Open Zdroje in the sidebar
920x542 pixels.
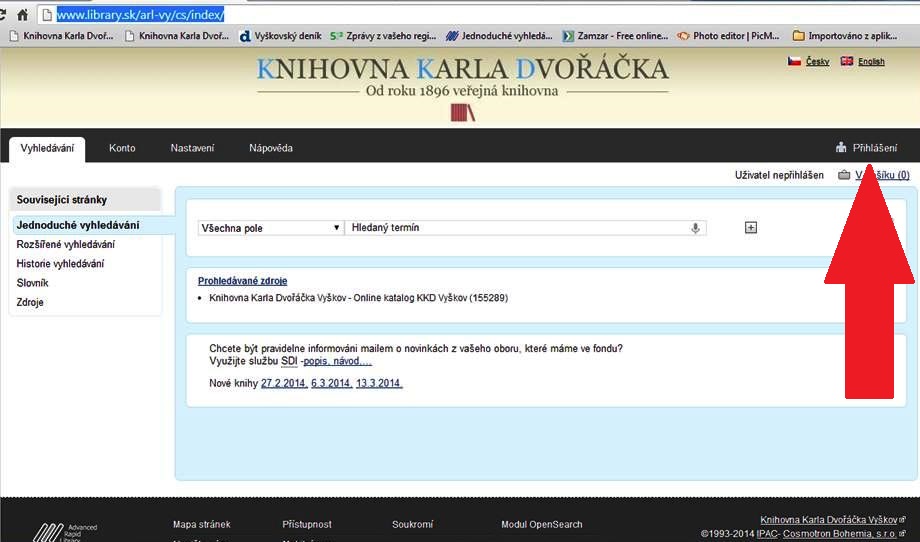click(x=30, y=303)
